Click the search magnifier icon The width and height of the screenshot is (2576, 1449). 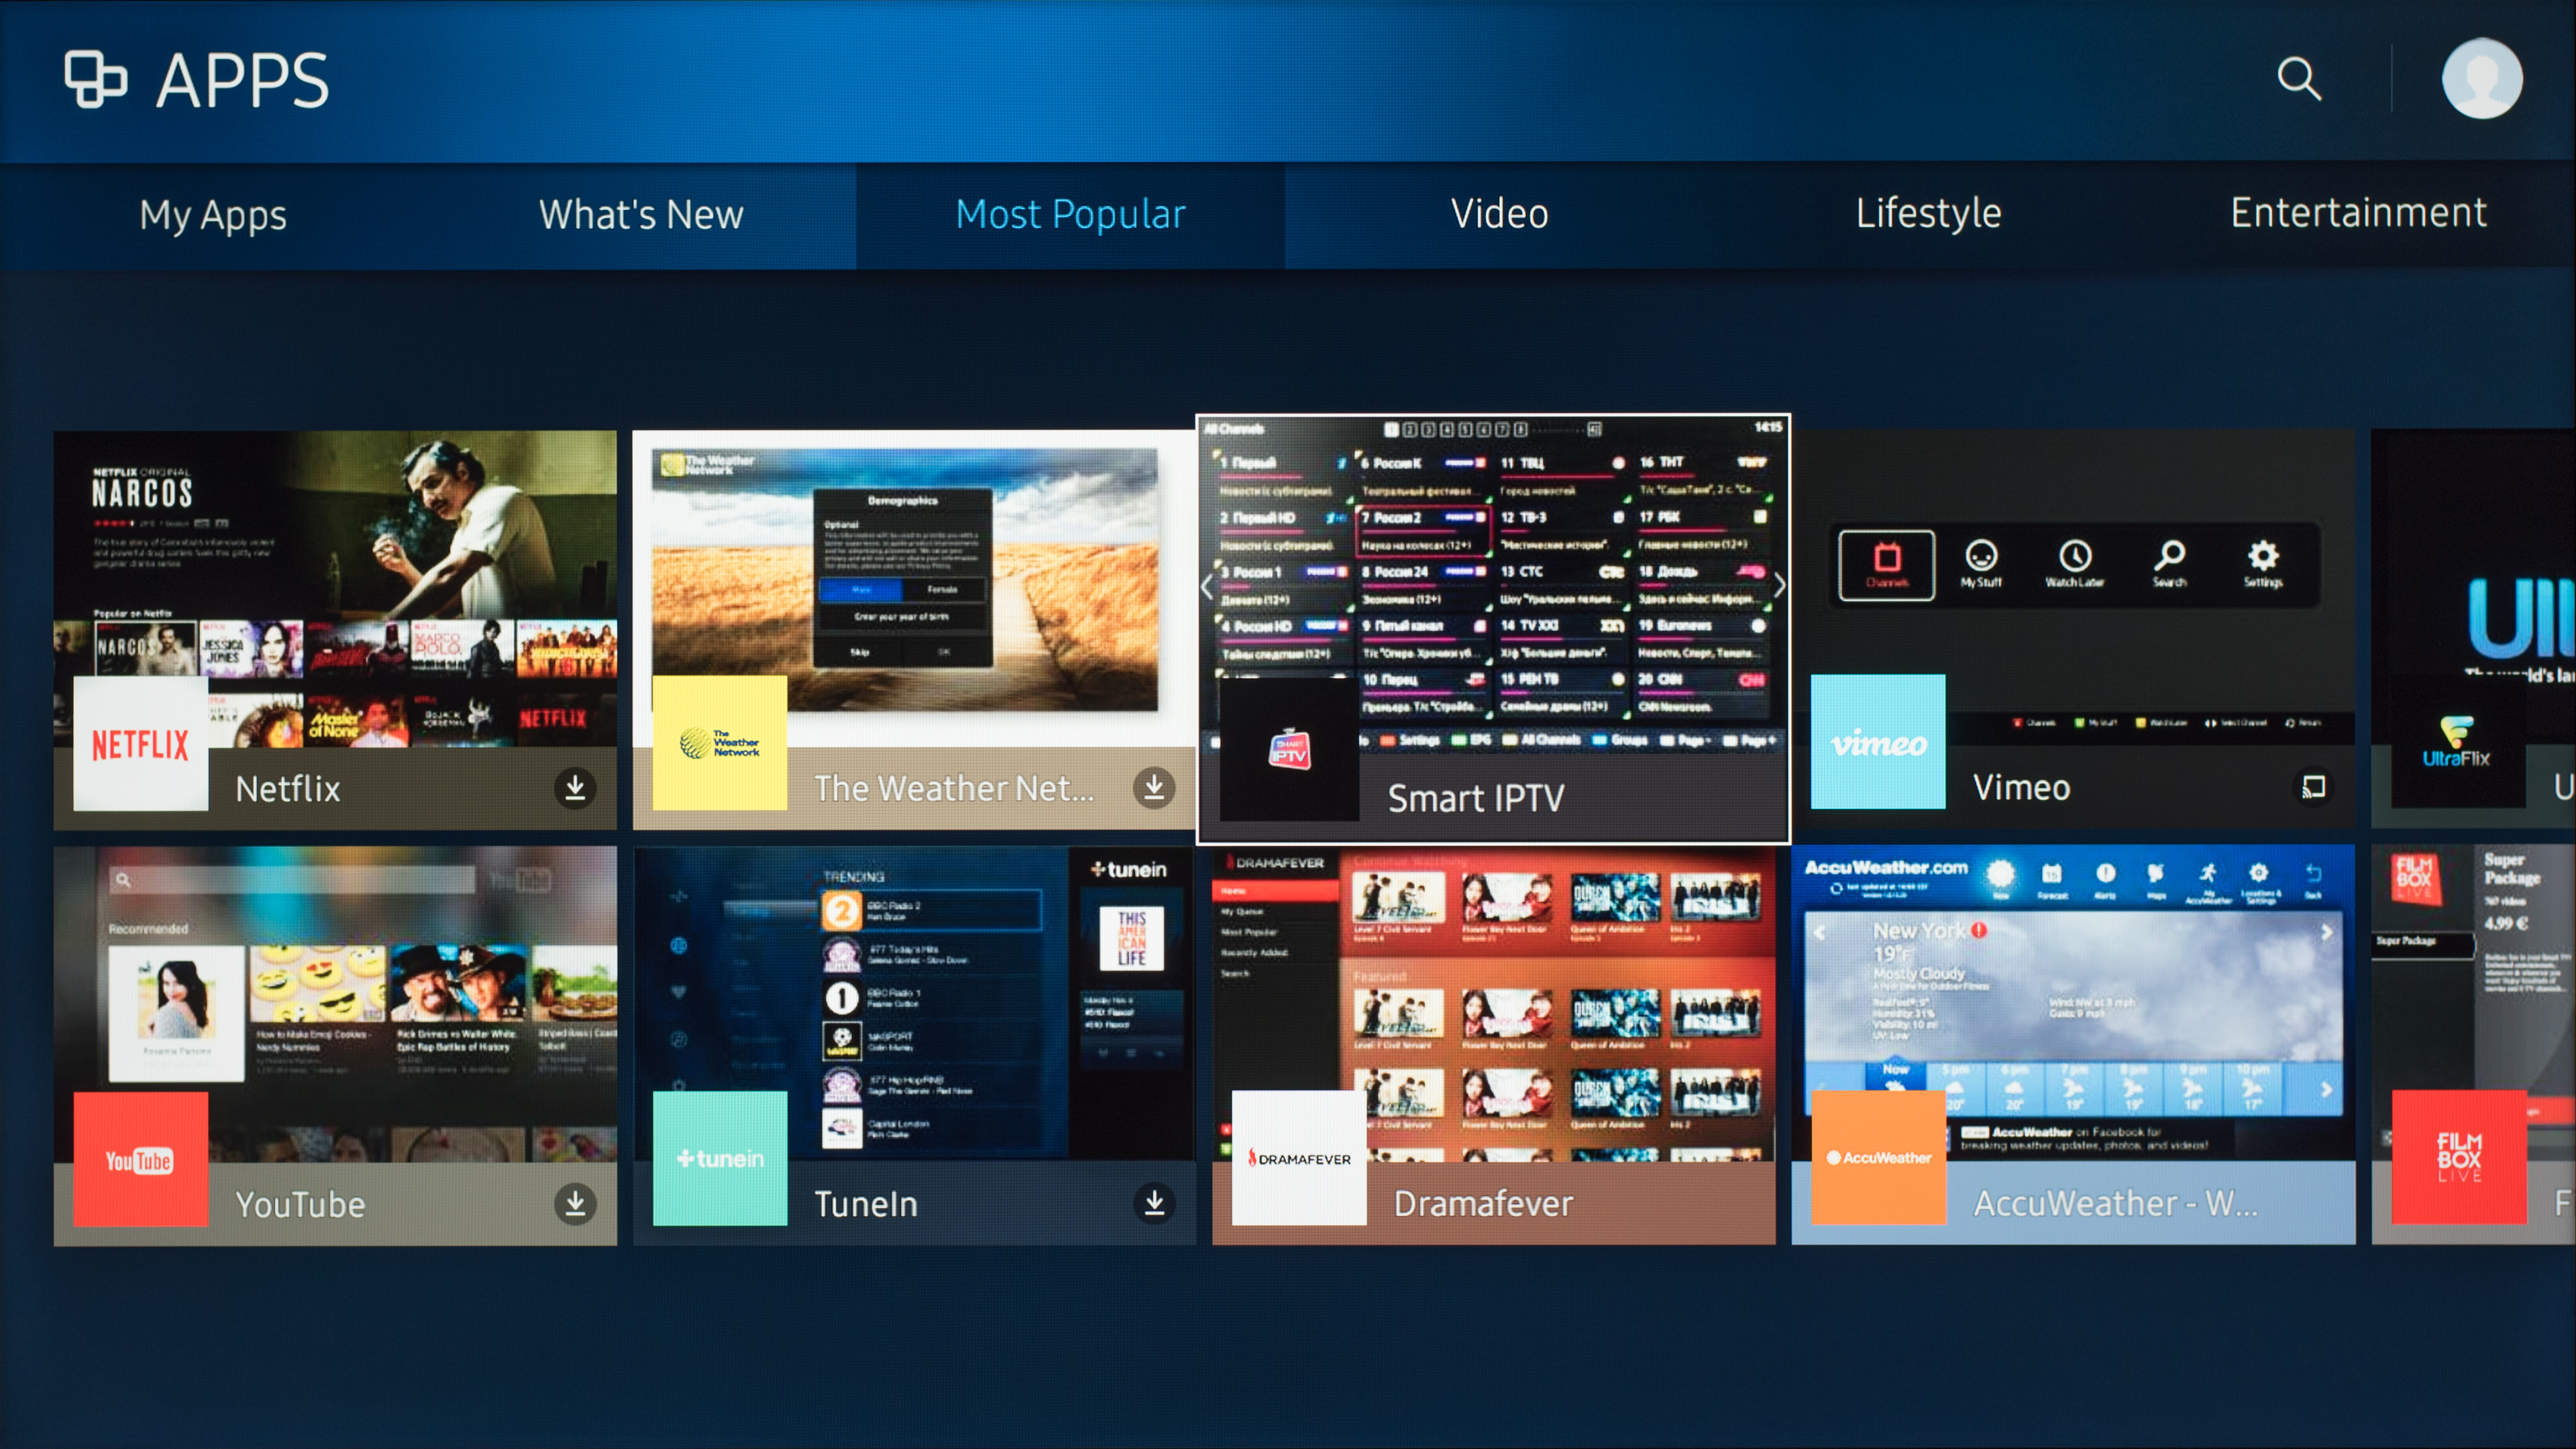2298,78
